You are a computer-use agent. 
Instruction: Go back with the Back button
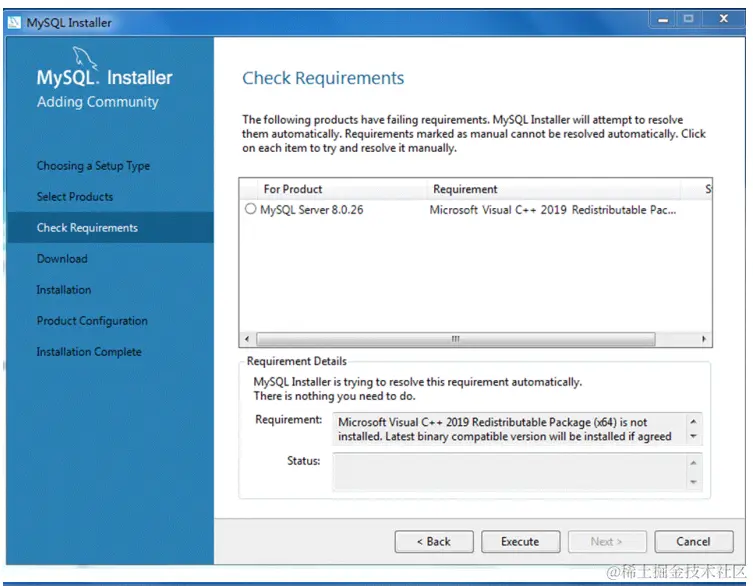point(434,542)
